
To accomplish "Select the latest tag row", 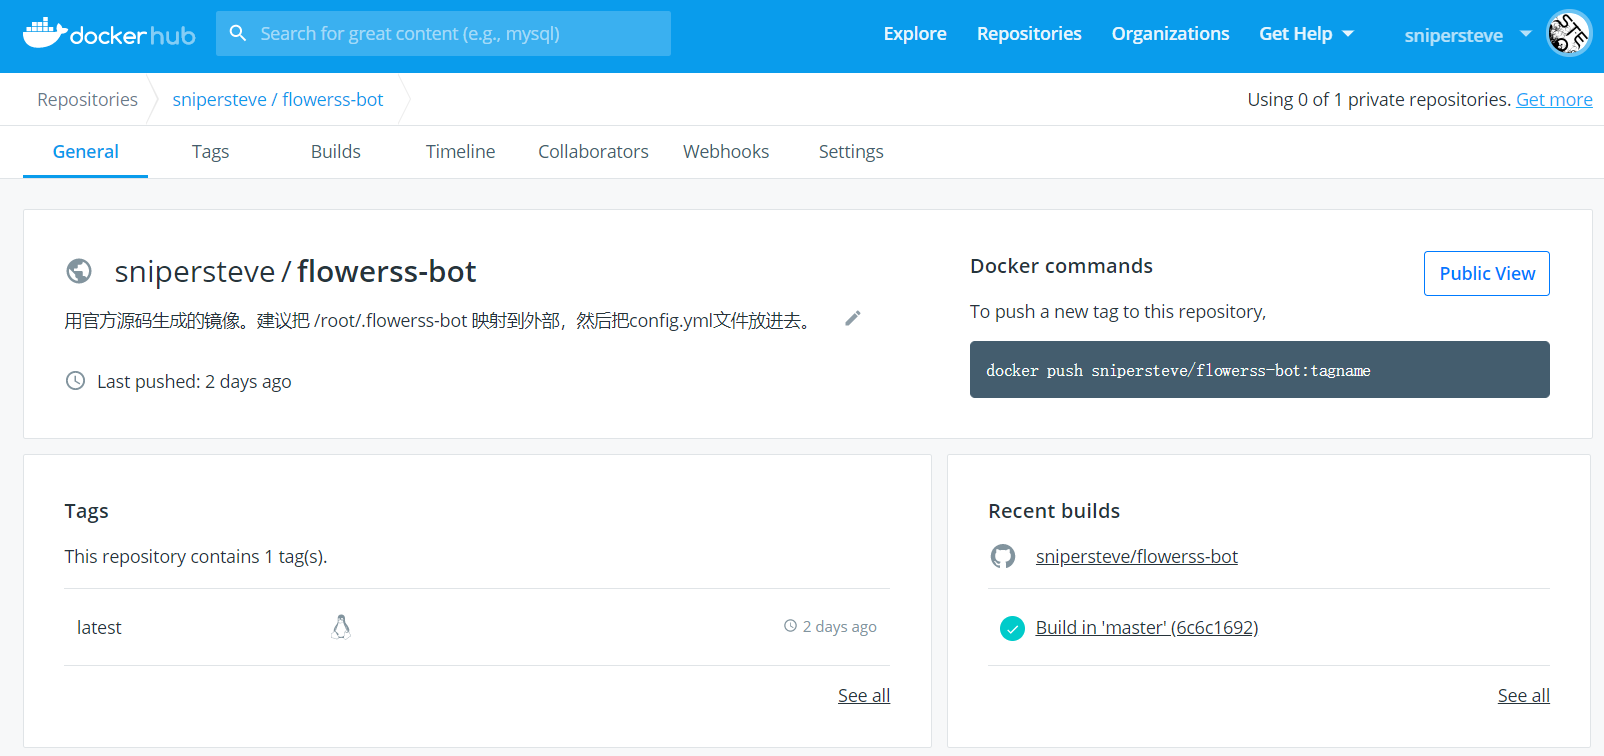I will (x=477, y=627).
